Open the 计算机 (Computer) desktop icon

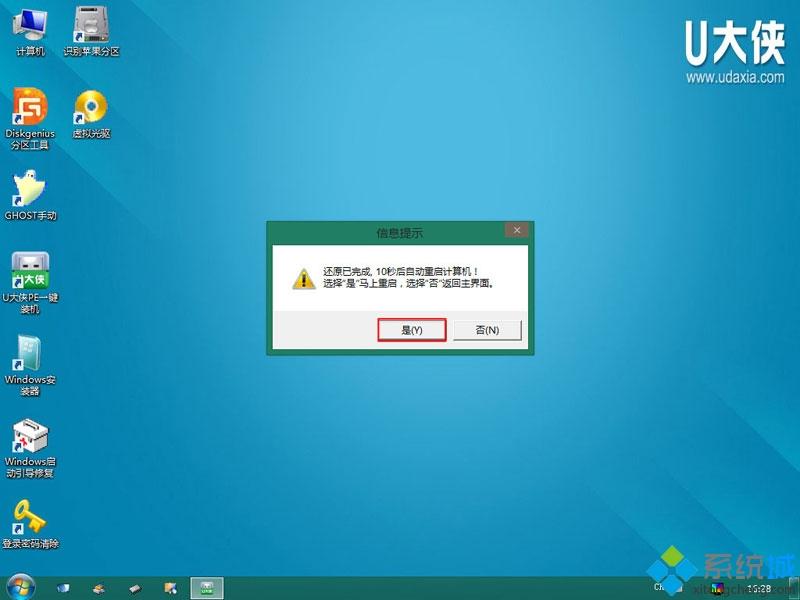(x=30, y=25)
